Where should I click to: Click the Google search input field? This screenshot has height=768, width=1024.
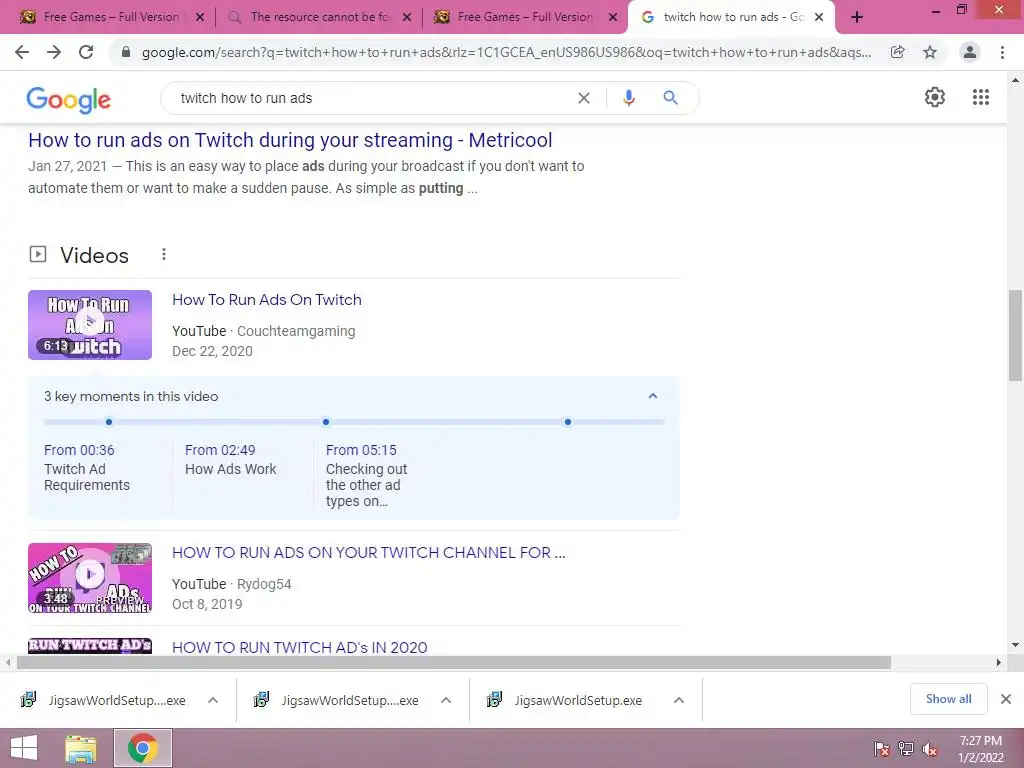(372, 98)
